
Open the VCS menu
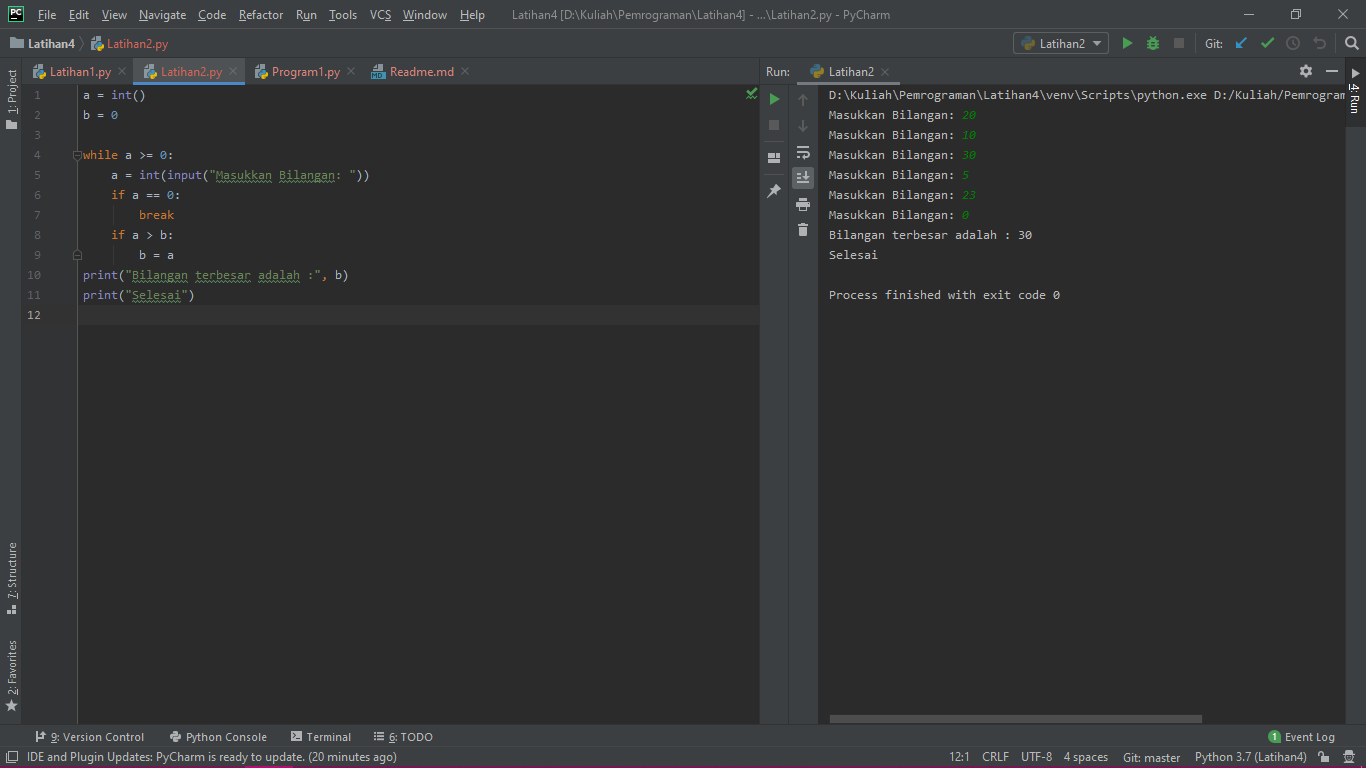pyautogui.click(x=381, y=15)
